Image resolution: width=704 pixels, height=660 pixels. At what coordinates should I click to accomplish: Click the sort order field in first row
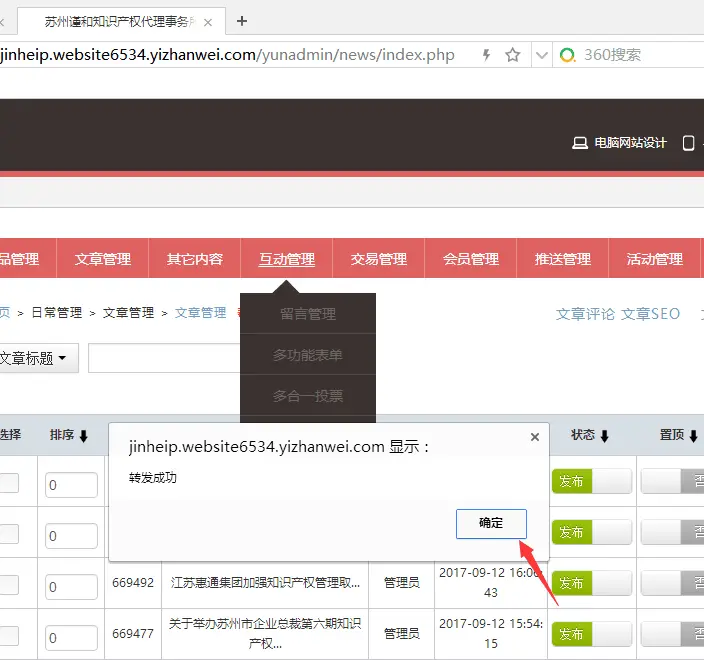click(x=71, y=485)
